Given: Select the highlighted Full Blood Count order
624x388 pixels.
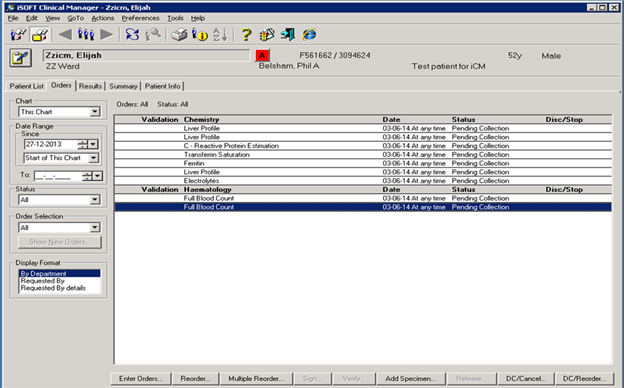Looking at the screenshot, I should point(363,207).
